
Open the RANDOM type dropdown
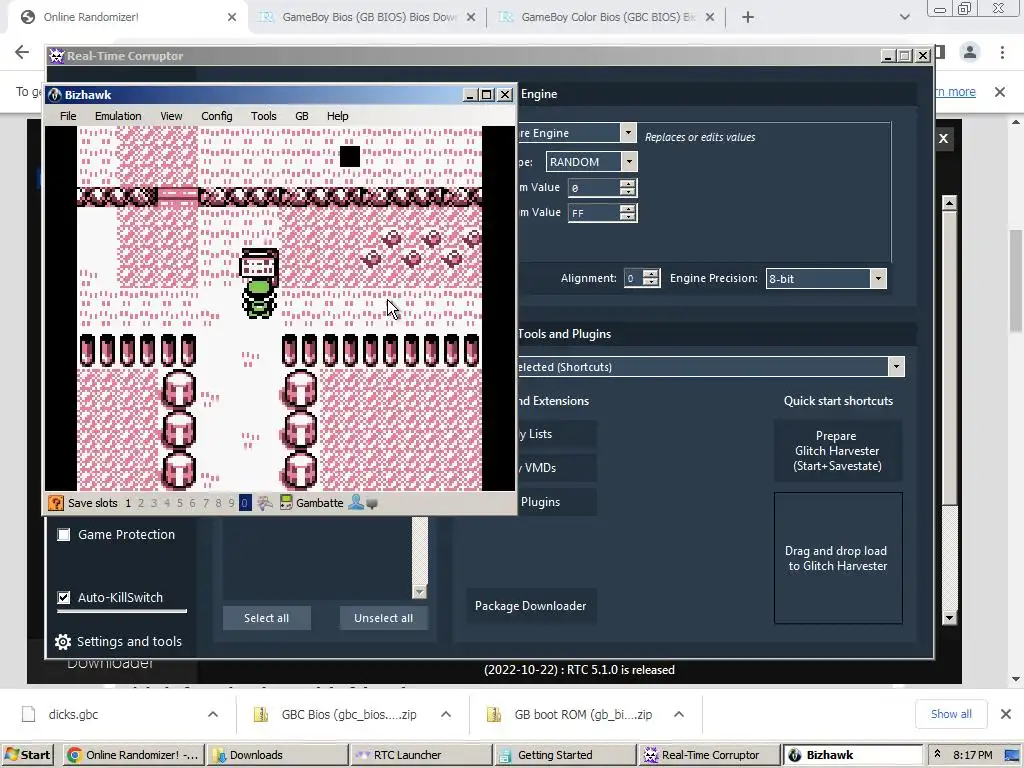pyautogui.click(x=629, y=161)
